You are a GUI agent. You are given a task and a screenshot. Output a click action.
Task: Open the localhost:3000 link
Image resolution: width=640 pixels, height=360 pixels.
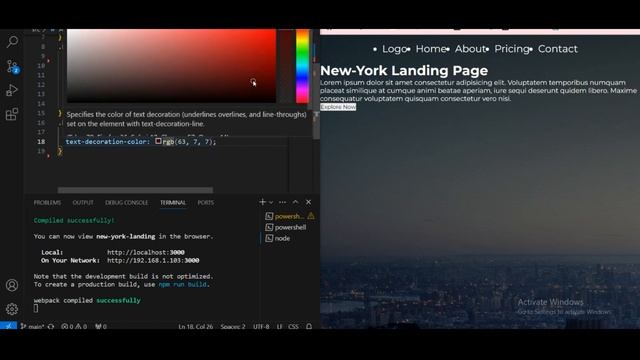146,252
